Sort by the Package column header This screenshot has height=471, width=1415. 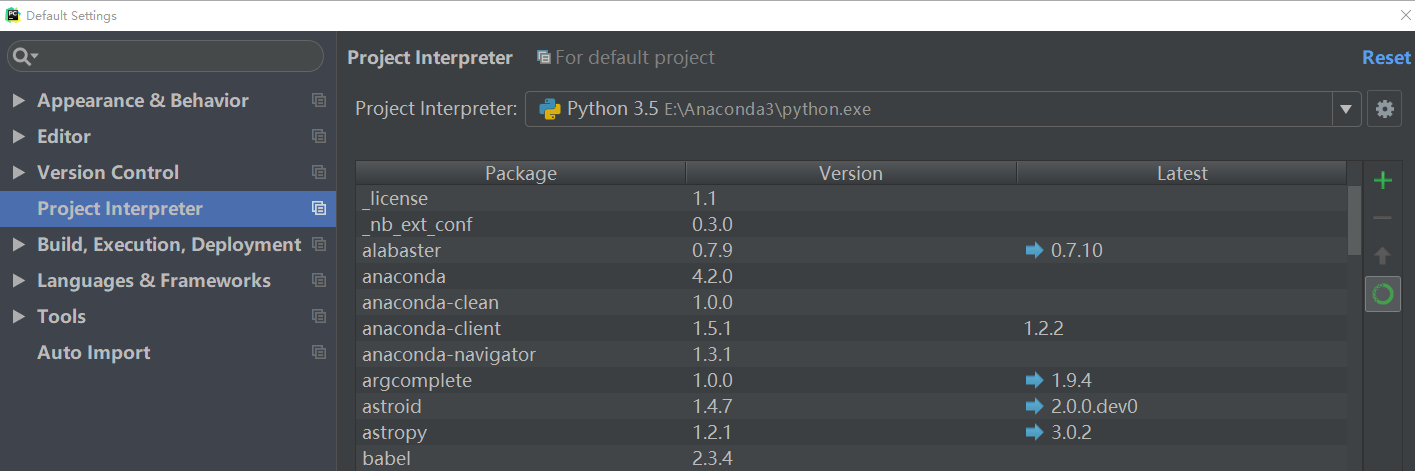(x=521, y=173)
